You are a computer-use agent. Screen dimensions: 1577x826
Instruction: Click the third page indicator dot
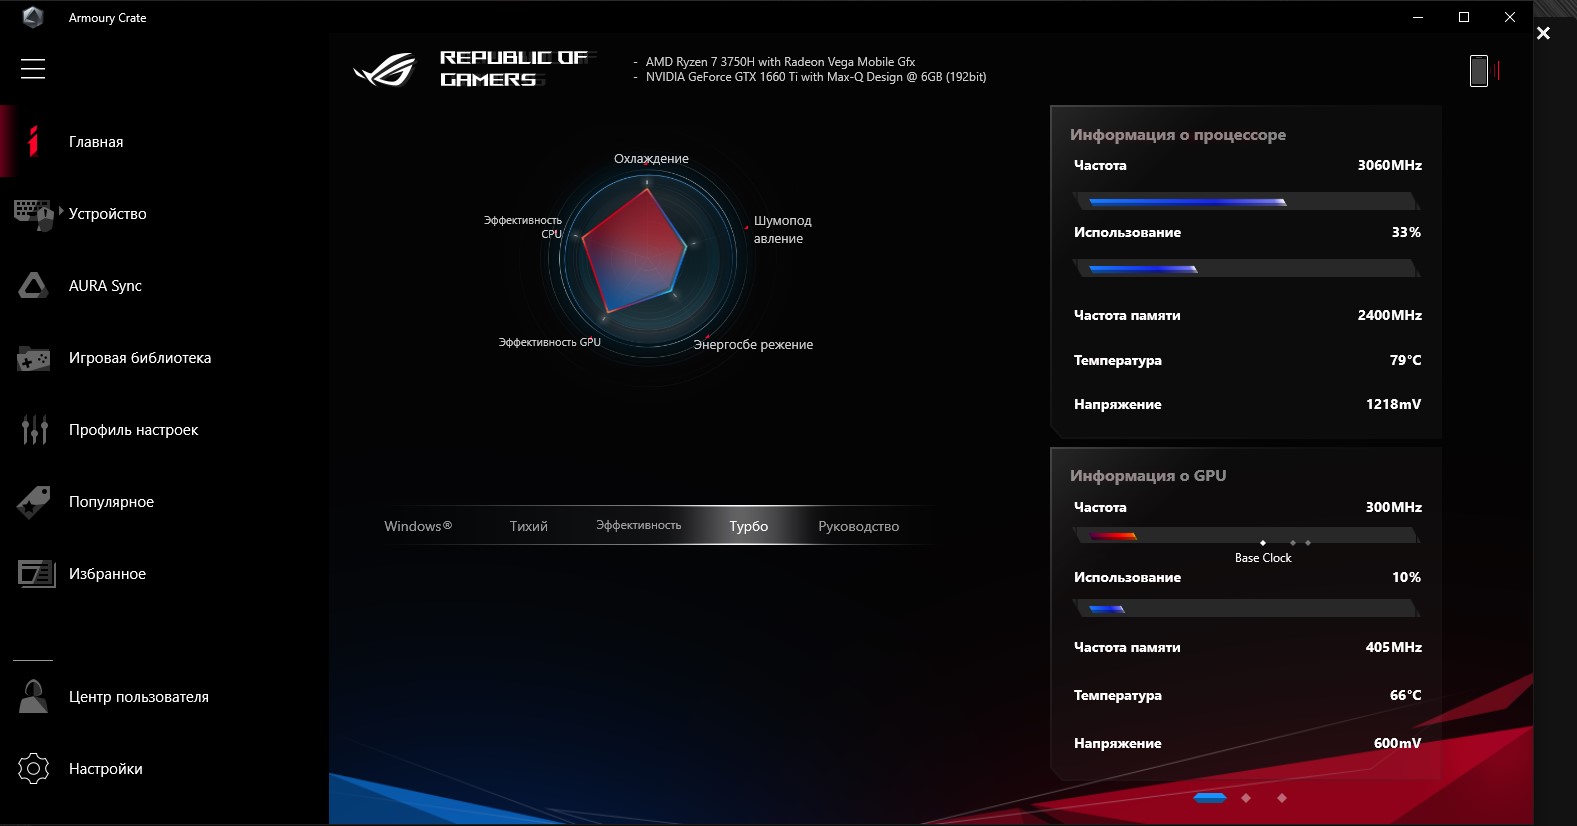tap(1282, 798)
